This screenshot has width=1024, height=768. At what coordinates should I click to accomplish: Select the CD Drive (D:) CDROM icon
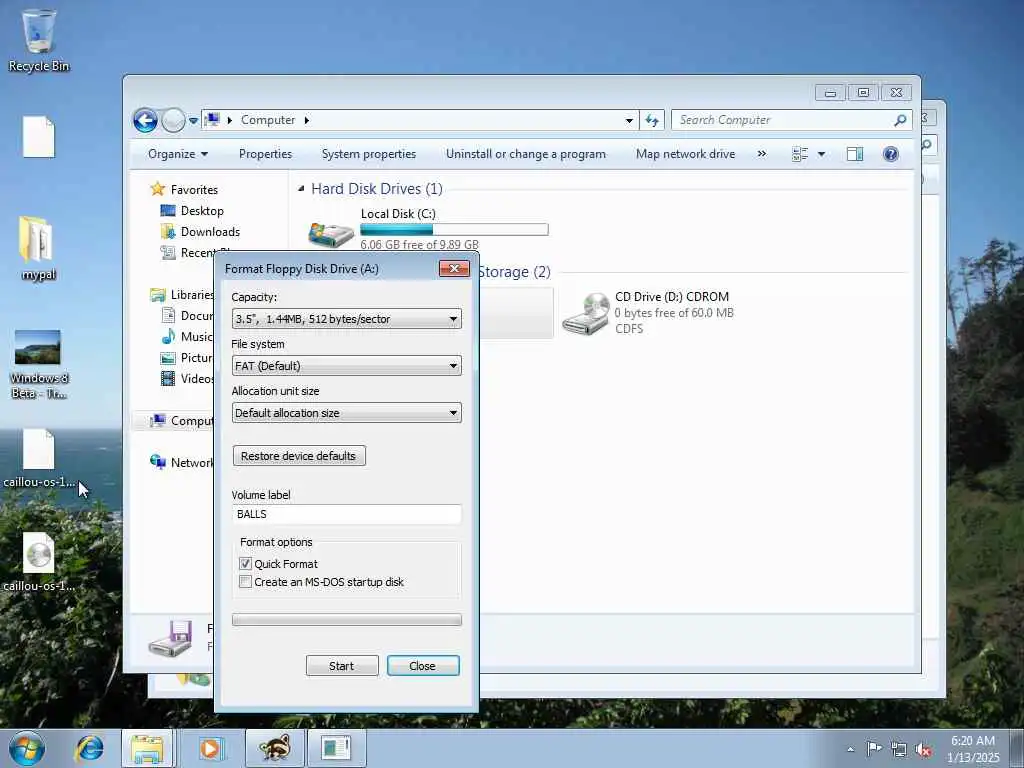coord(585,313)
